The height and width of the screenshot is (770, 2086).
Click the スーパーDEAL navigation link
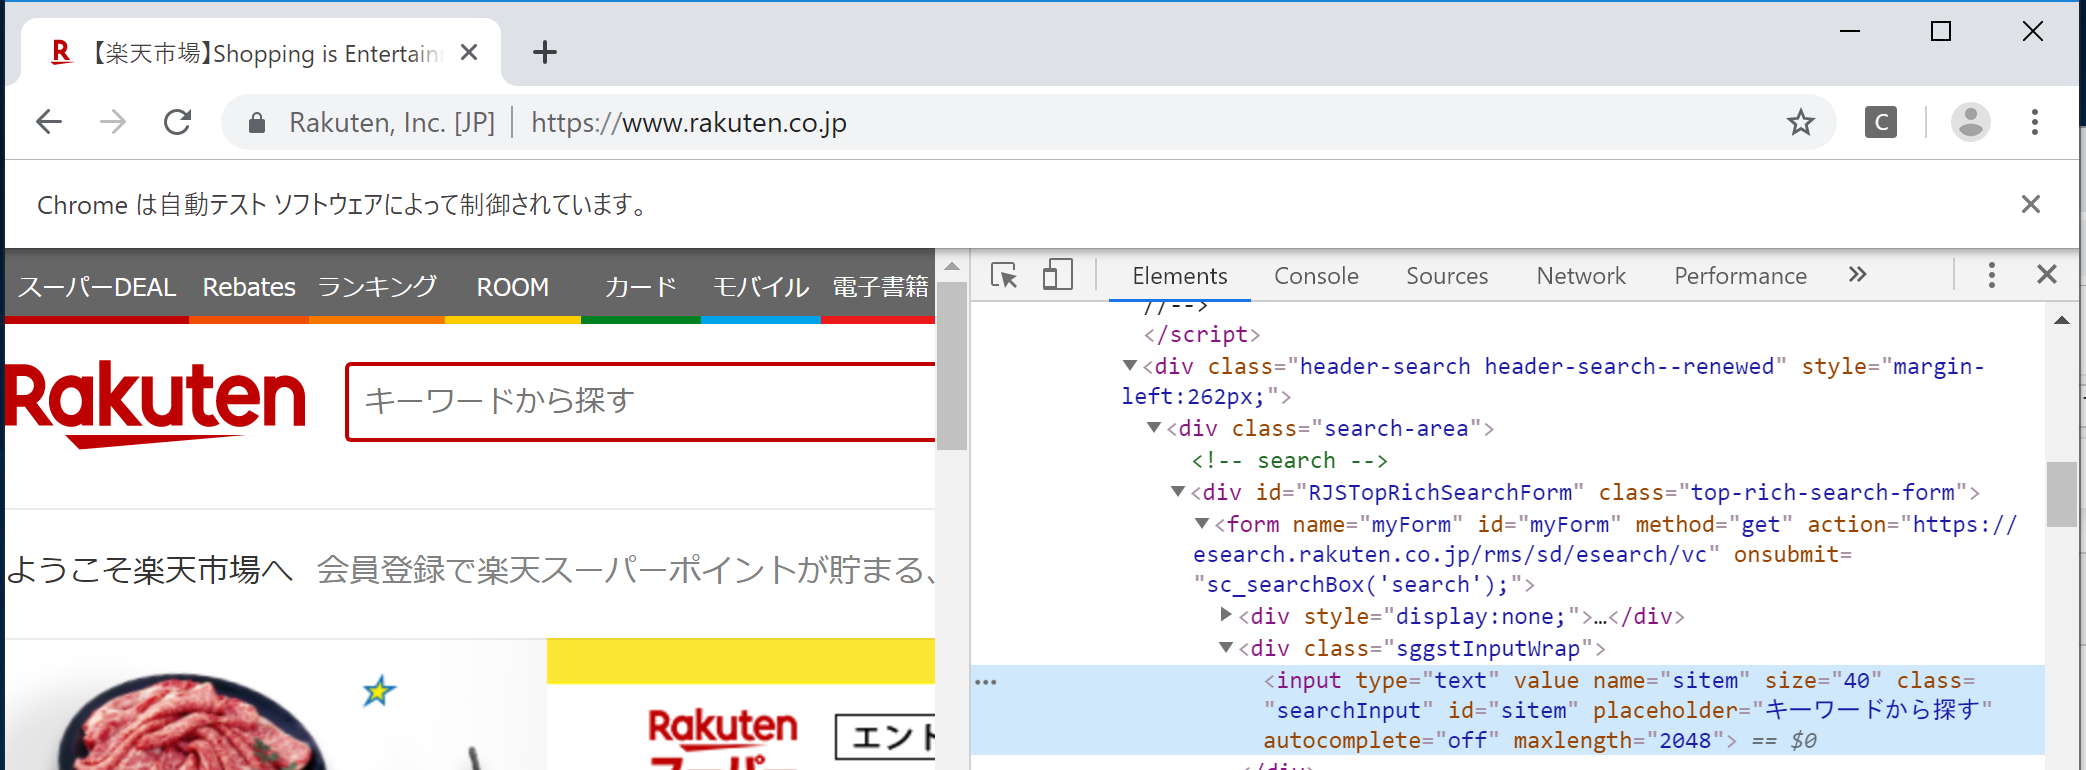97,287
